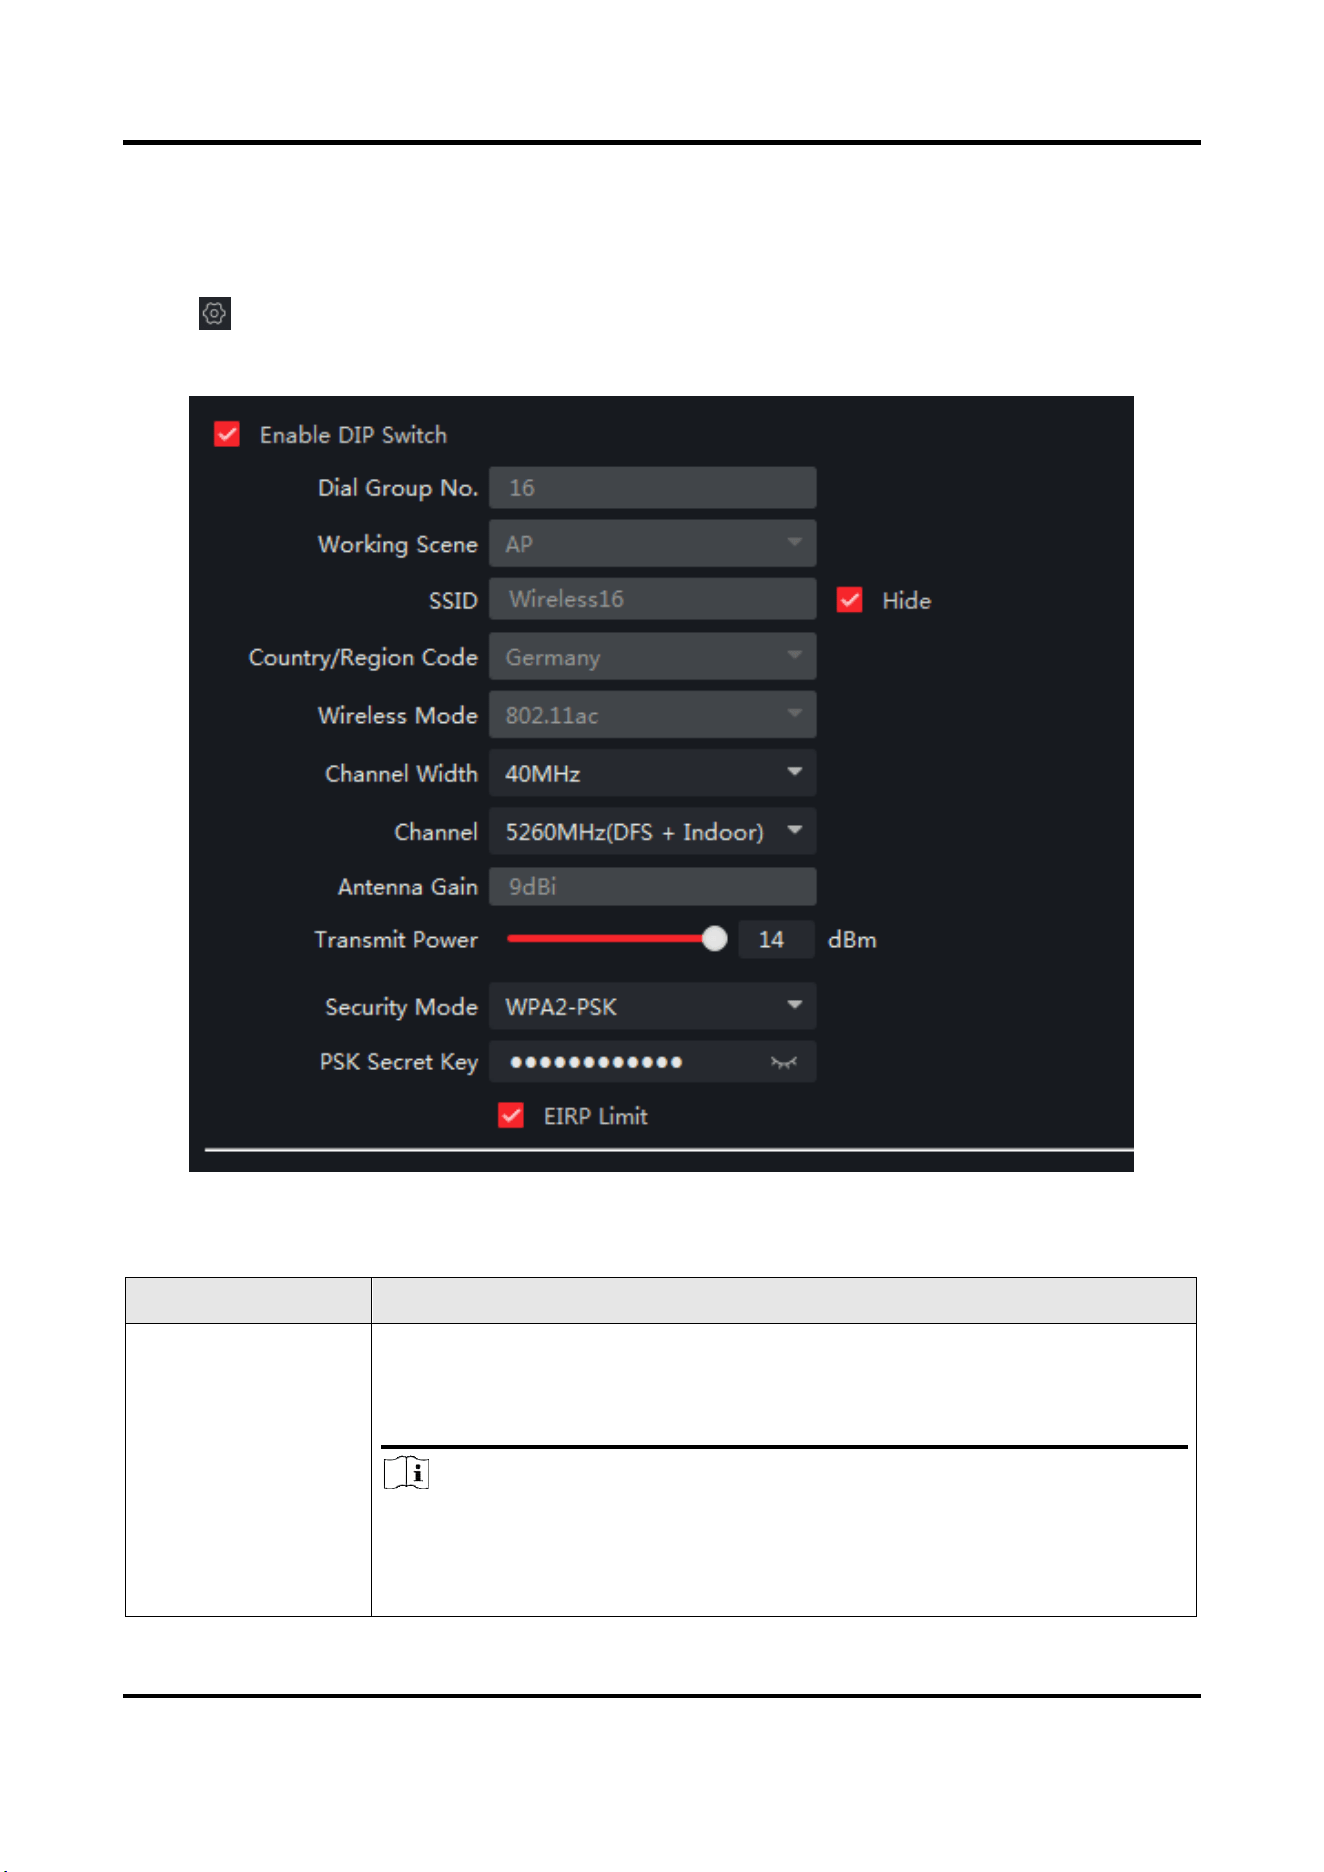
Task: Click the Enable DIP Switch label text
Action: coord(353,435)
